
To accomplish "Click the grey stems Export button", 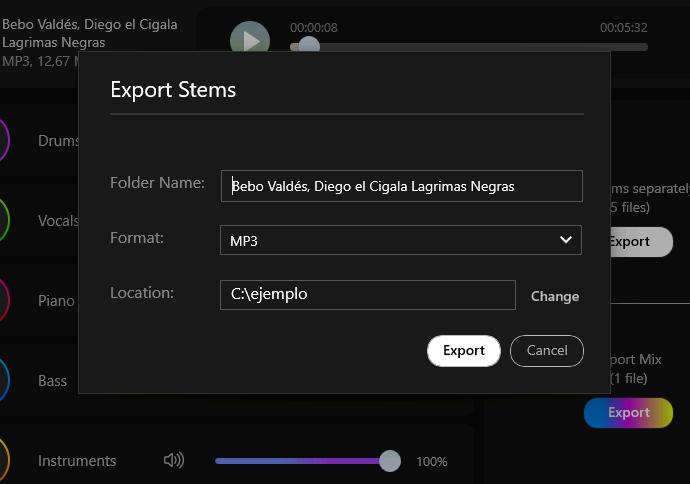I will (642, 242).
